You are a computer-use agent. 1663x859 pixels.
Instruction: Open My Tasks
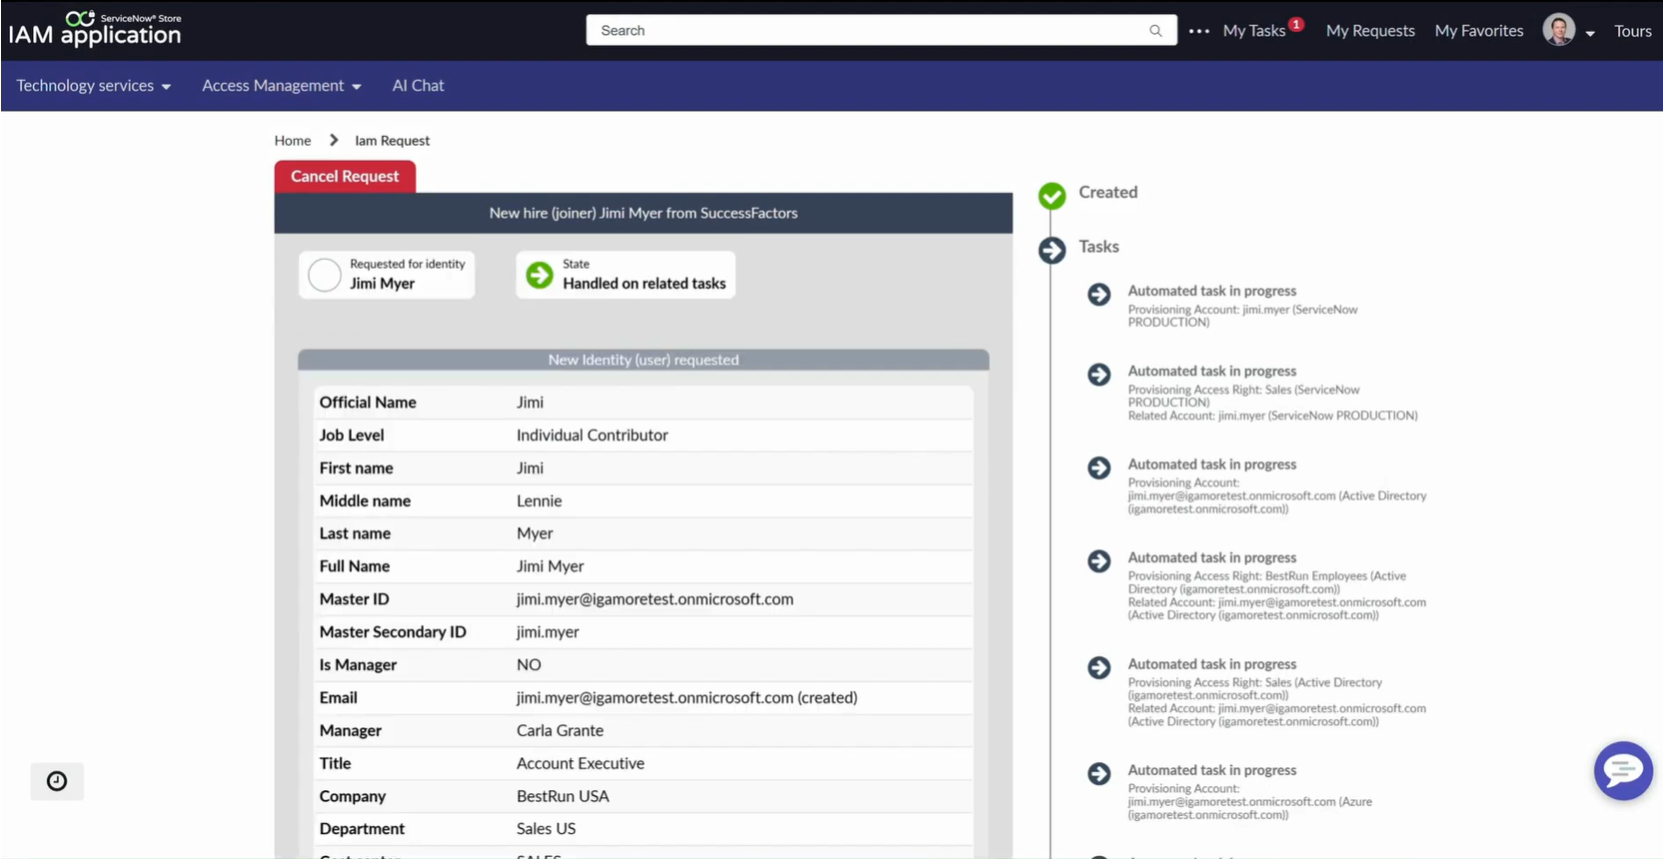click(x=1254, y=31)
